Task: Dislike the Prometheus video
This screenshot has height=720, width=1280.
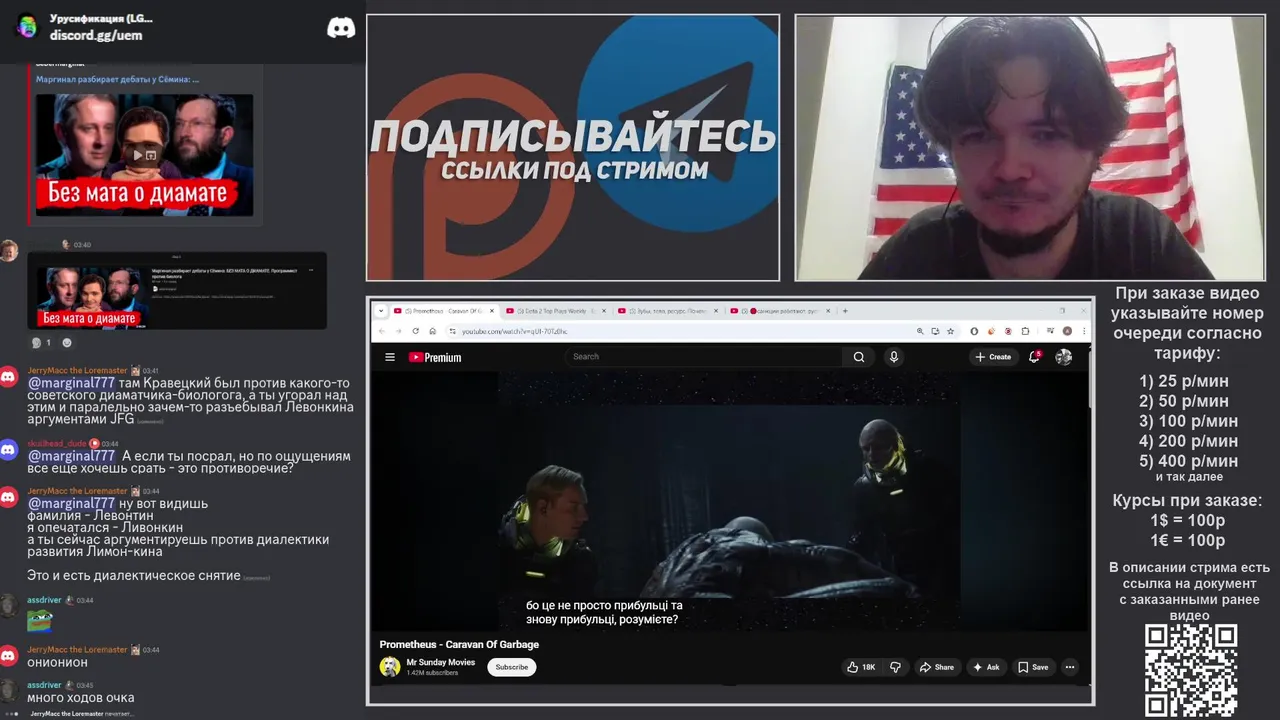Action: click(x=896, y=667)
